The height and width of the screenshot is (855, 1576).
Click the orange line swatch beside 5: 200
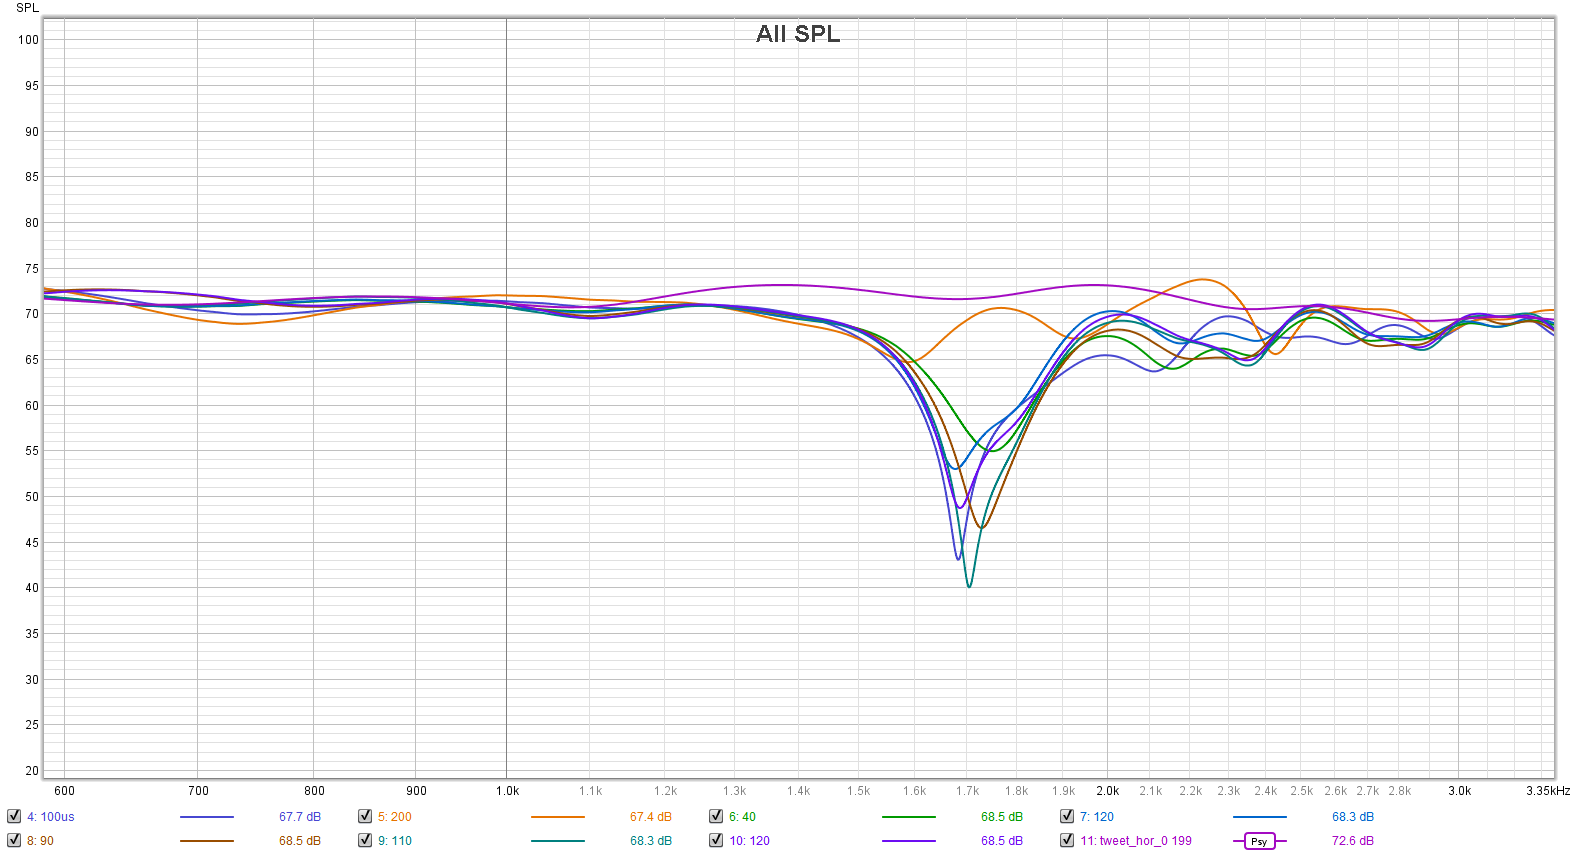point(557,817)
